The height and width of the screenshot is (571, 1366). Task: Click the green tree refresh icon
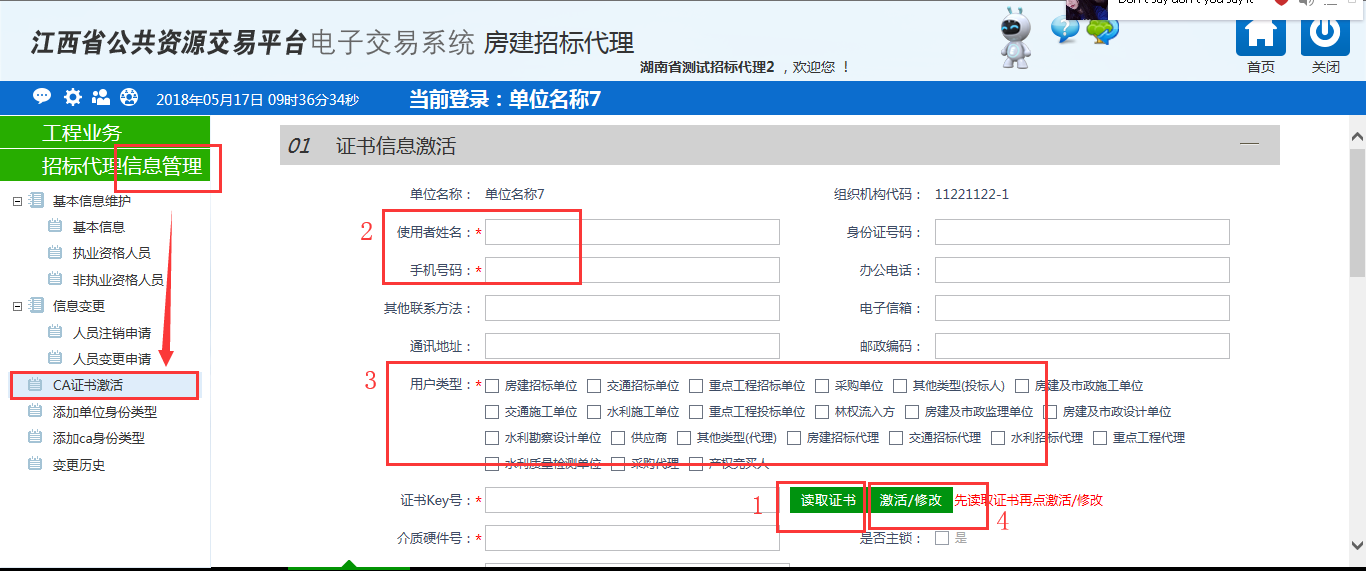[x=1103, y=30]
